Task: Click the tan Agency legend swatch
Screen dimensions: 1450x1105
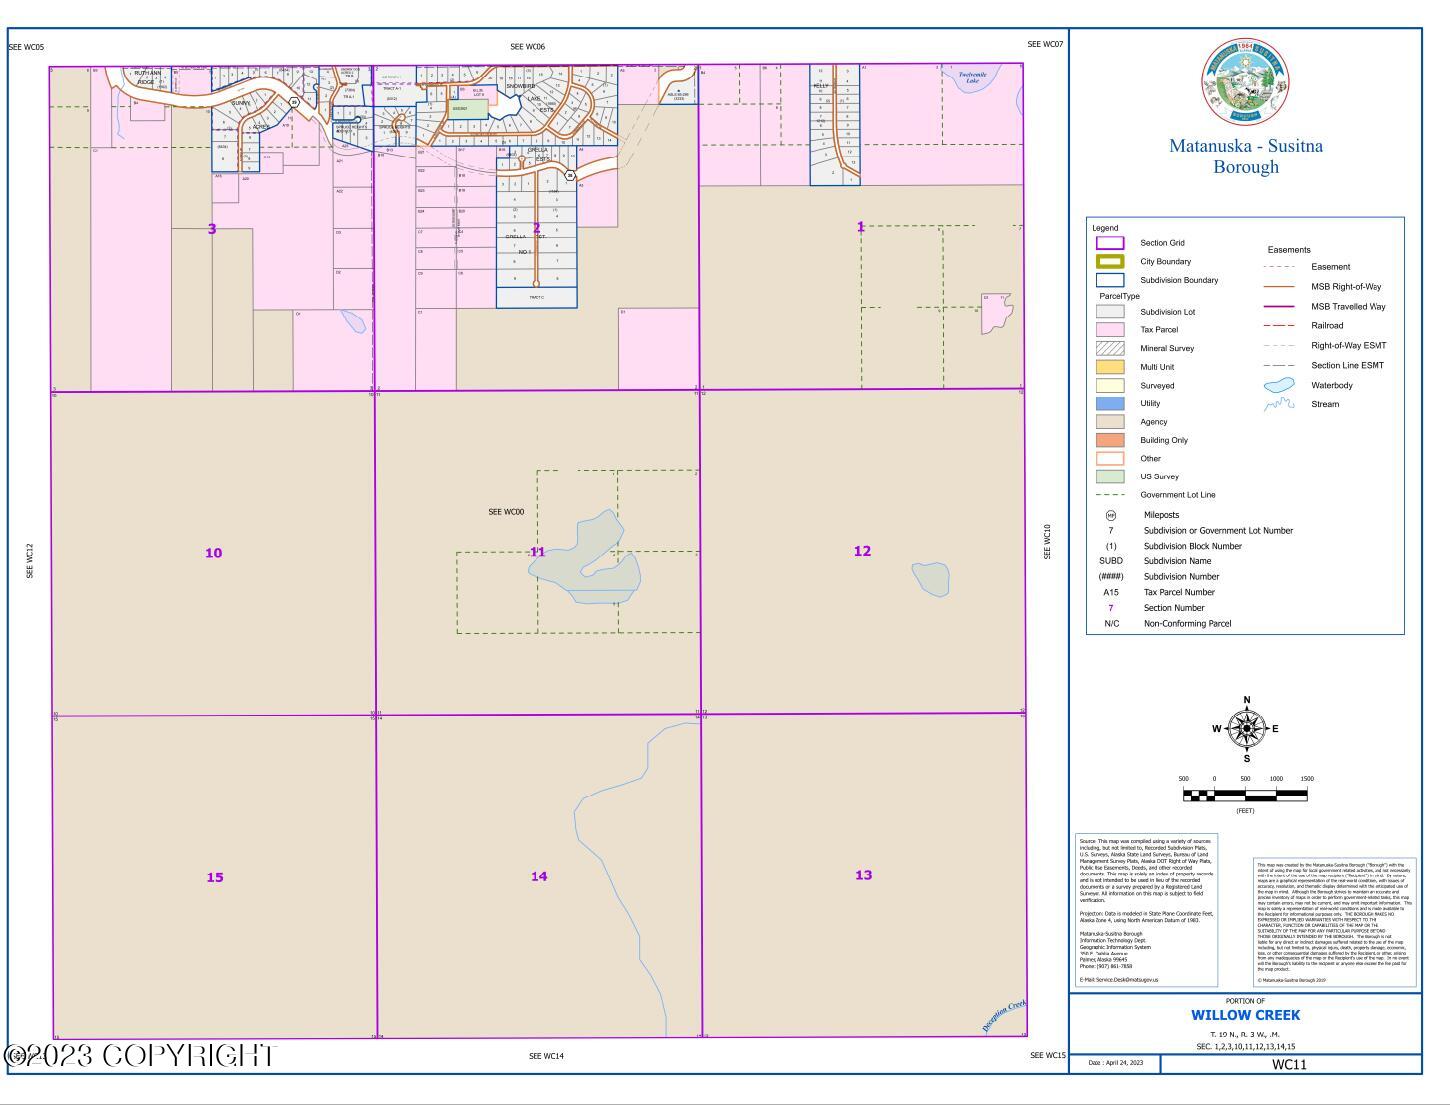Action: point(1110,422)
